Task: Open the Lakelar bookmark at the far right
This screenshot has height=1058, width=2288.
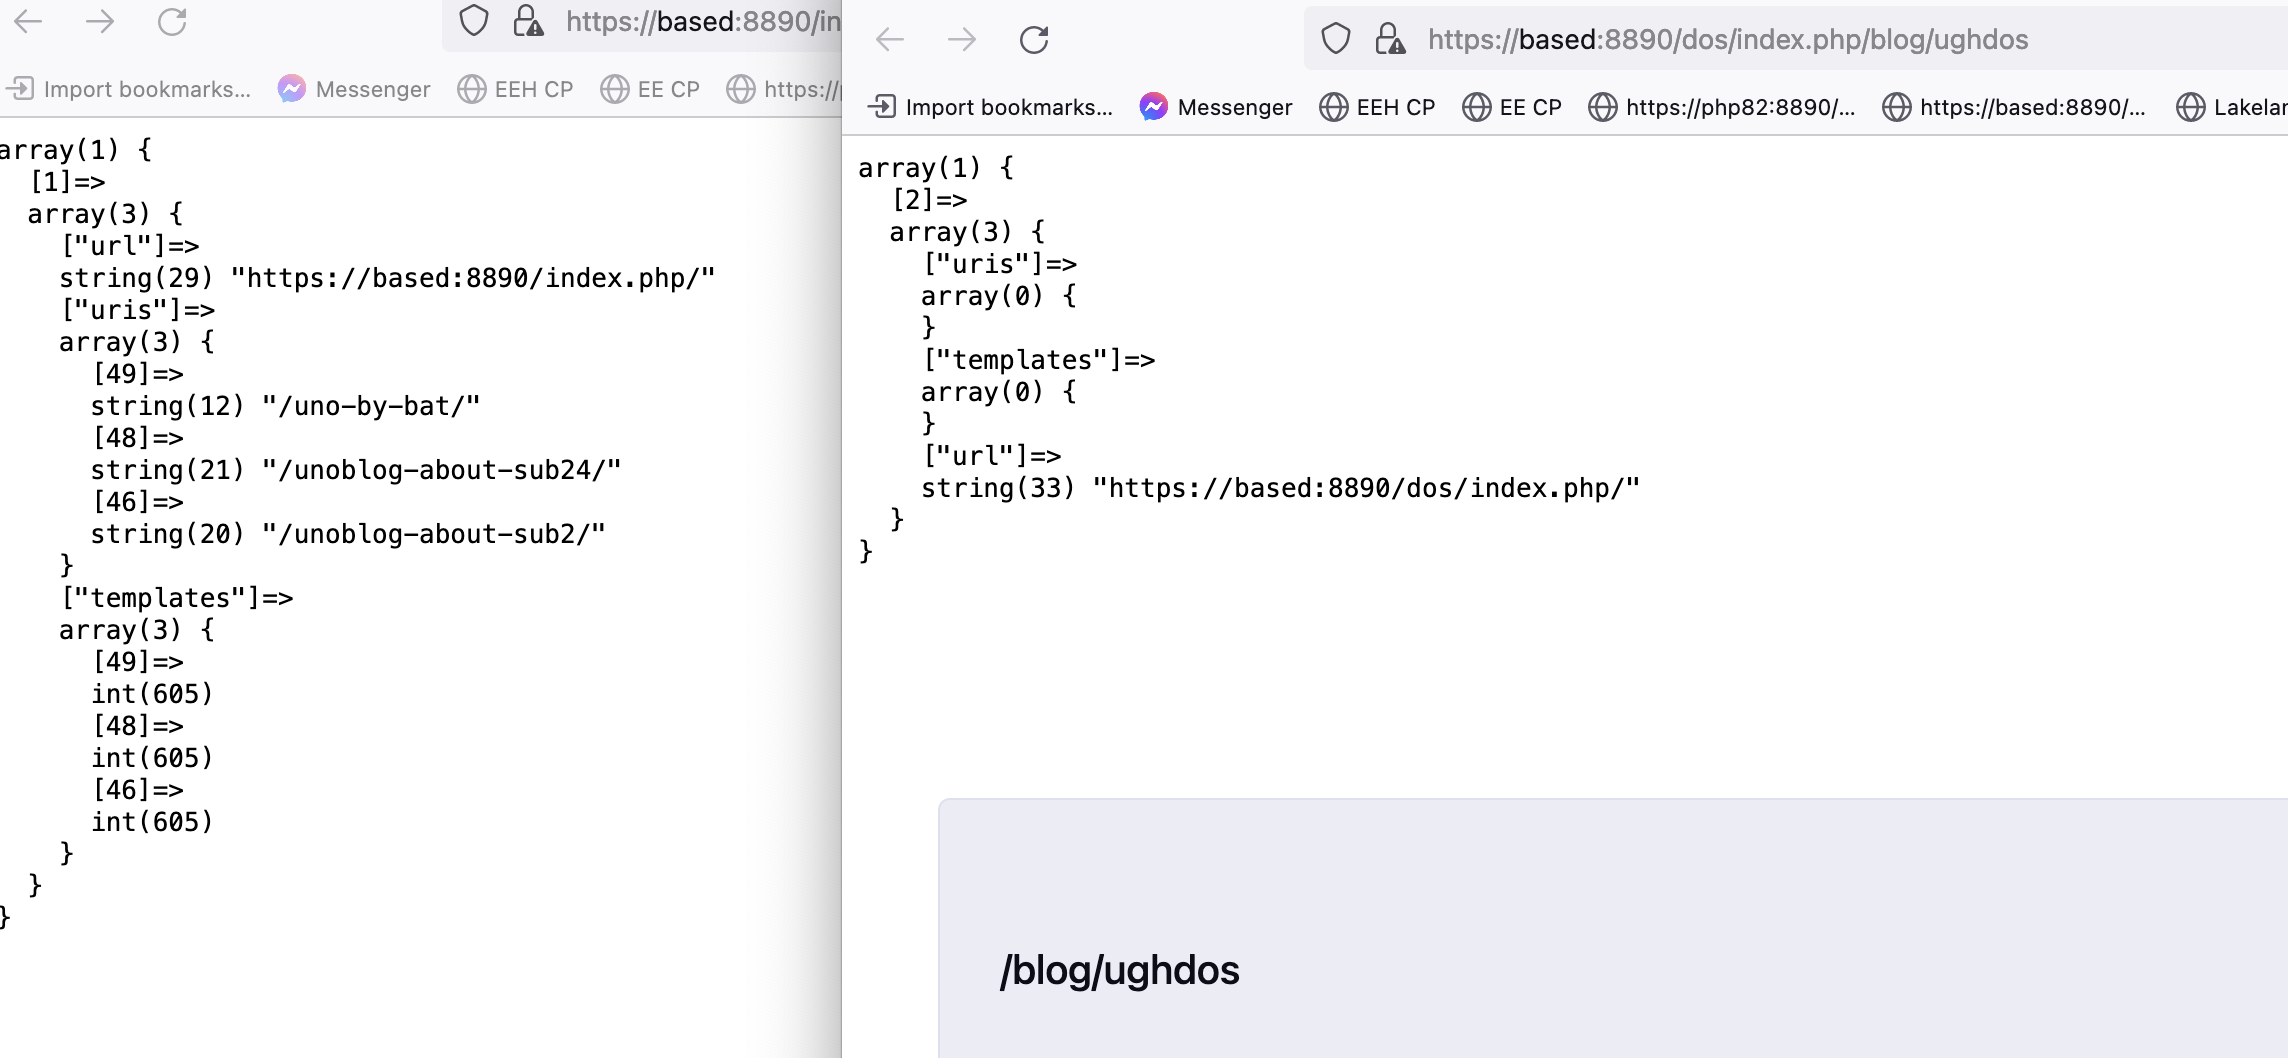Action: (2240, 107)
